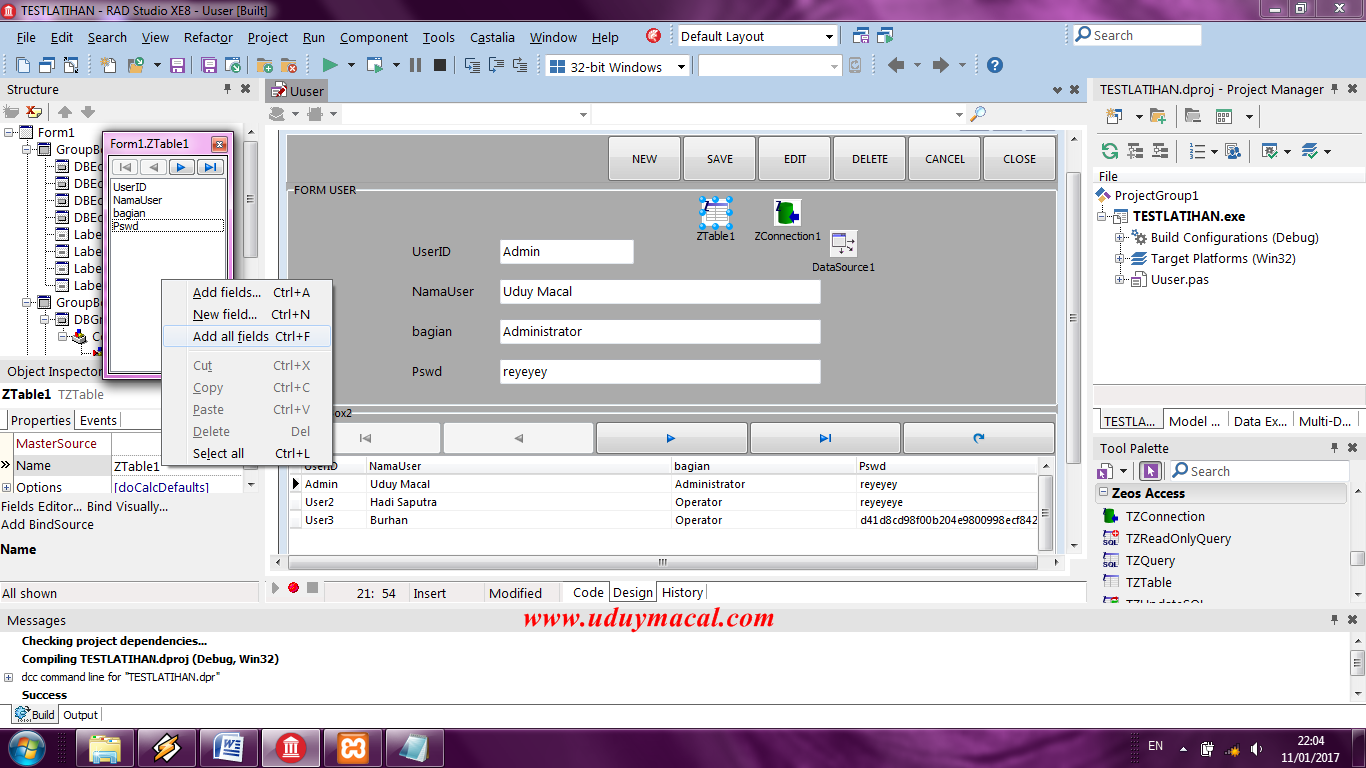Switch to the History tab
Image resolution: width=1366 pixels, height=768 pixels.
click(x=682, y=592)
